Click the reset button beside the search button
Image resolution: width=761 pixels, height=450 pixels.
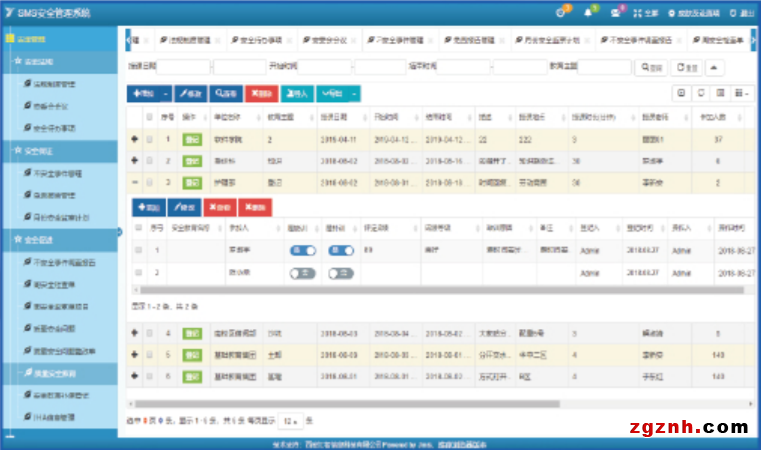[687, 67]
